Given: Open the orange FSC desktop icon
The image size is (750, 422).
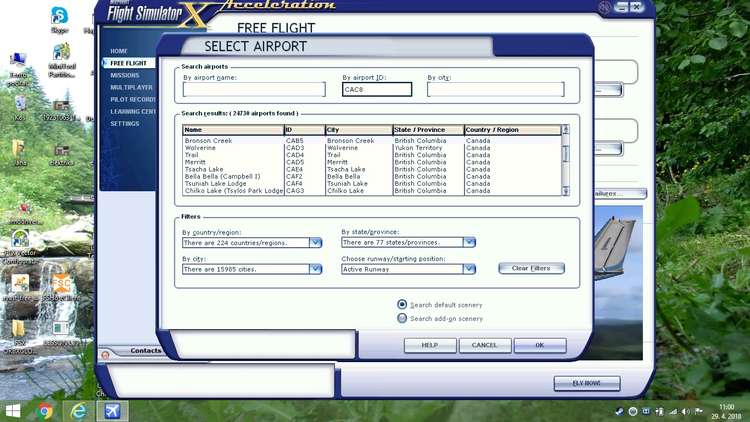Looking at the screenshot, I should [x=61, y=286].
